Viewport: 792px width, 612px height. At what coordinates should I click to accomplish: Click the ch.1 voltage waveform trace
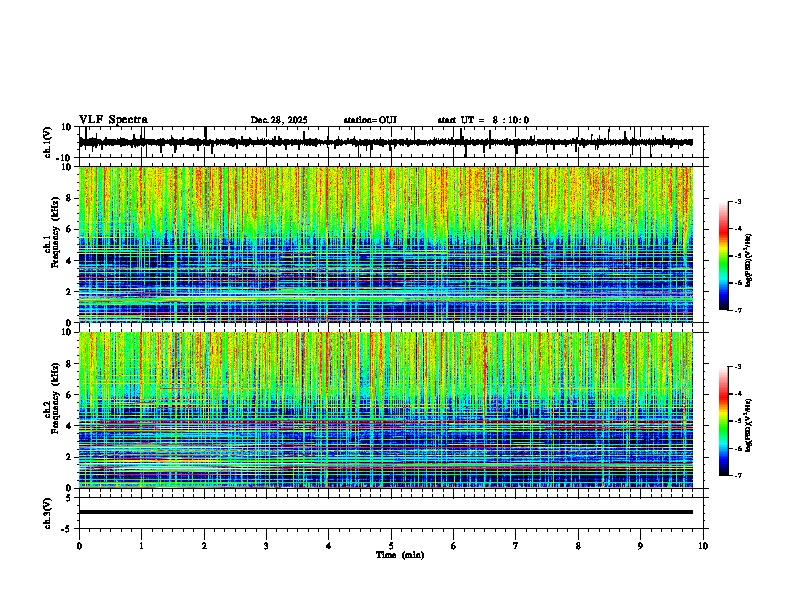click(x=385, y=142)
